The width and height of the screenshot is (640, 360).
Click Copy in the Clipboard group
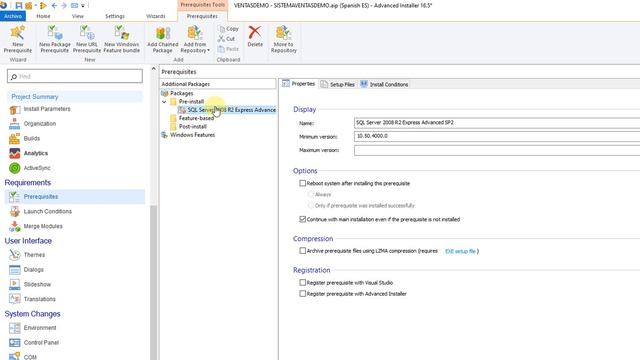pyautogui.click(x=228, y=29)
